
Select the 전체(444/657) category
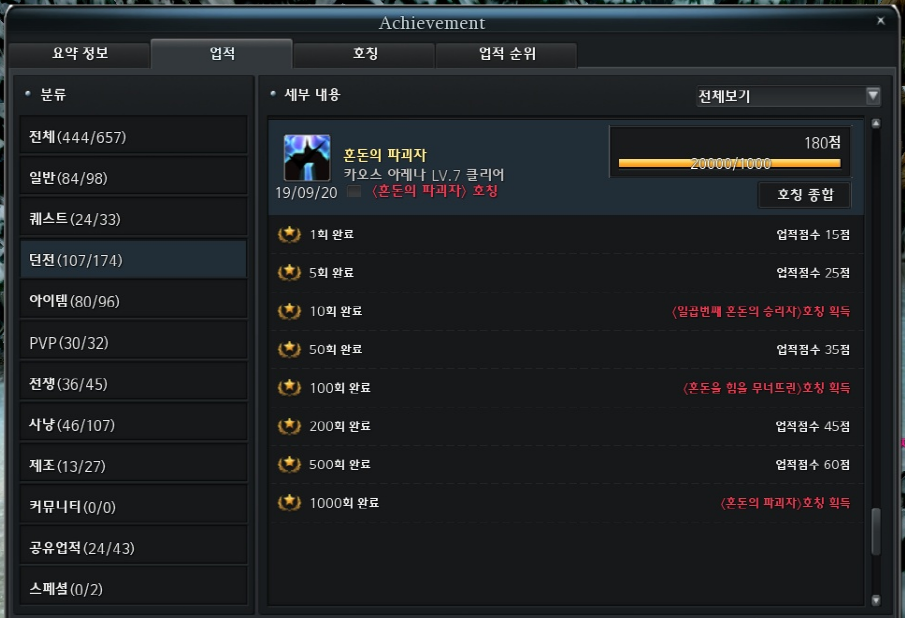pyautogui.click(x=133, y=137)
